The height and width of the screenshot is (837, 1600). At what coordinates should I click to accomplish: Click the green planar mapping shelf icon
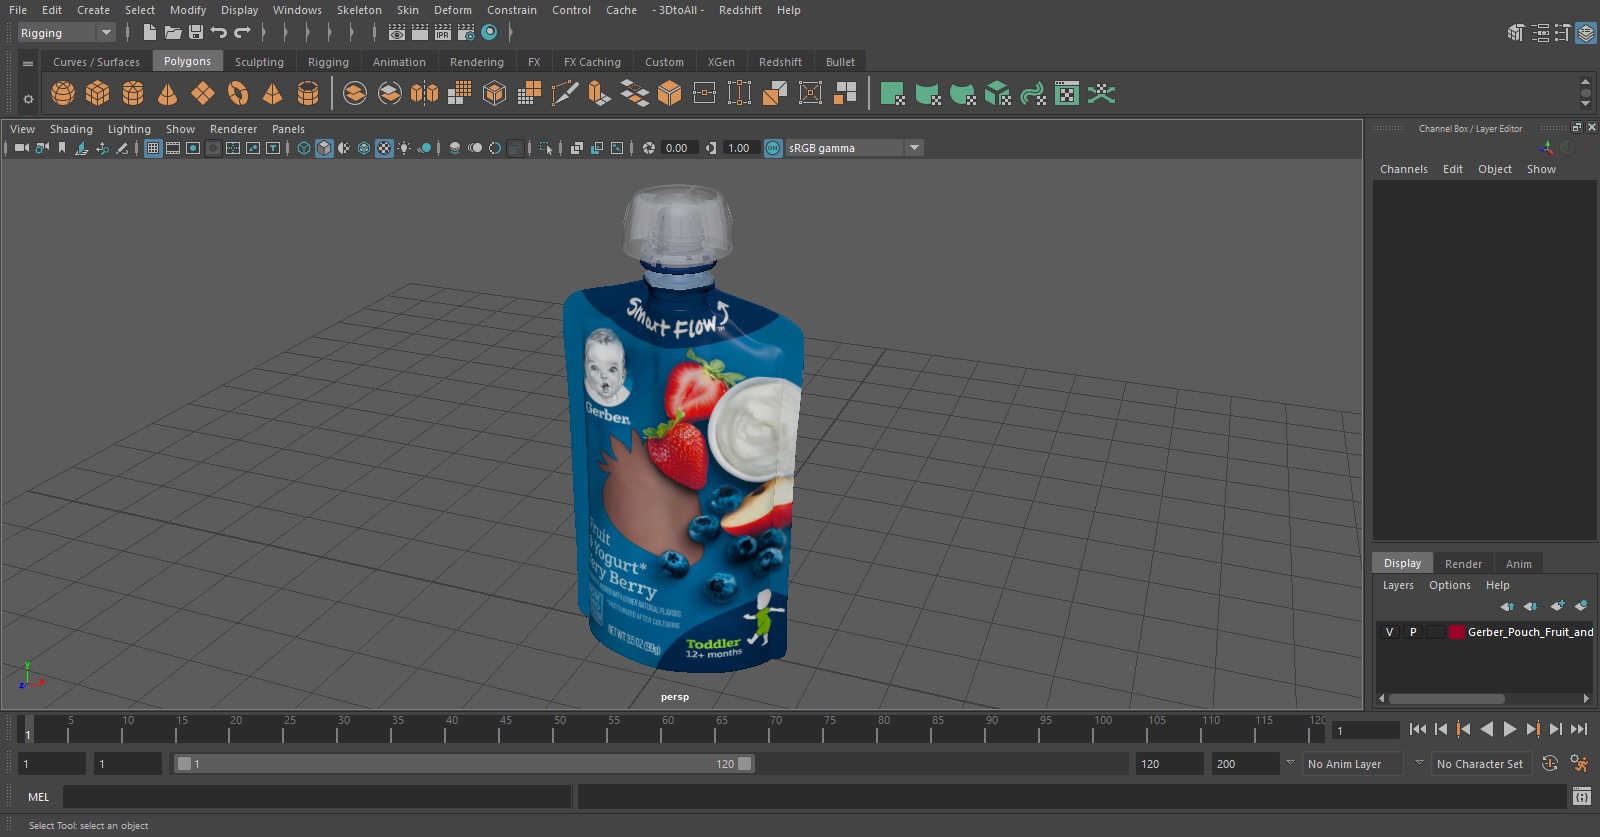pos(892,94)
